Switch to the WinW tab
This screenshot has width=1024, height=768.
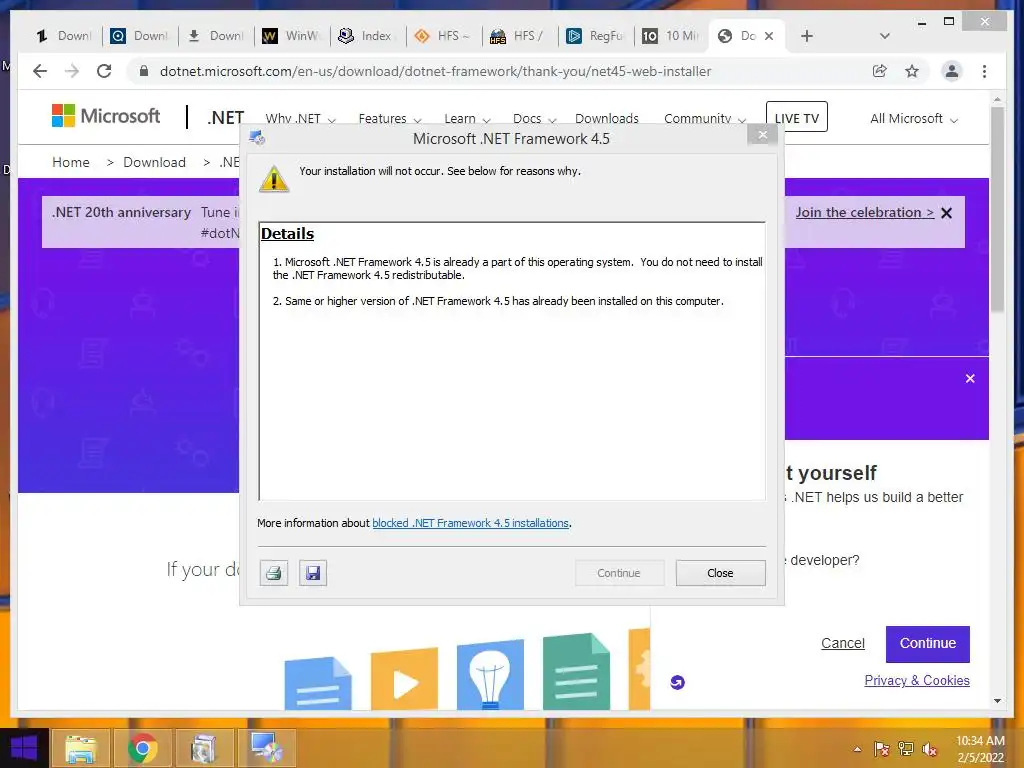click(x=292, y=36)
